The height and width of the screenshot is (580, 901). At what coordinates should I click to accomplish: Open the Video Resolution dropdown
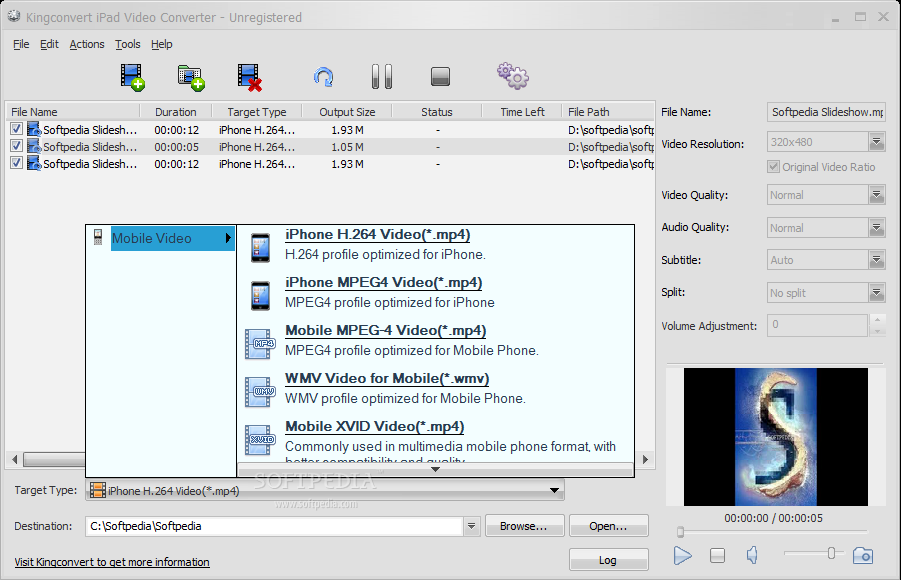pyautogui.click(x=876, y=141)
